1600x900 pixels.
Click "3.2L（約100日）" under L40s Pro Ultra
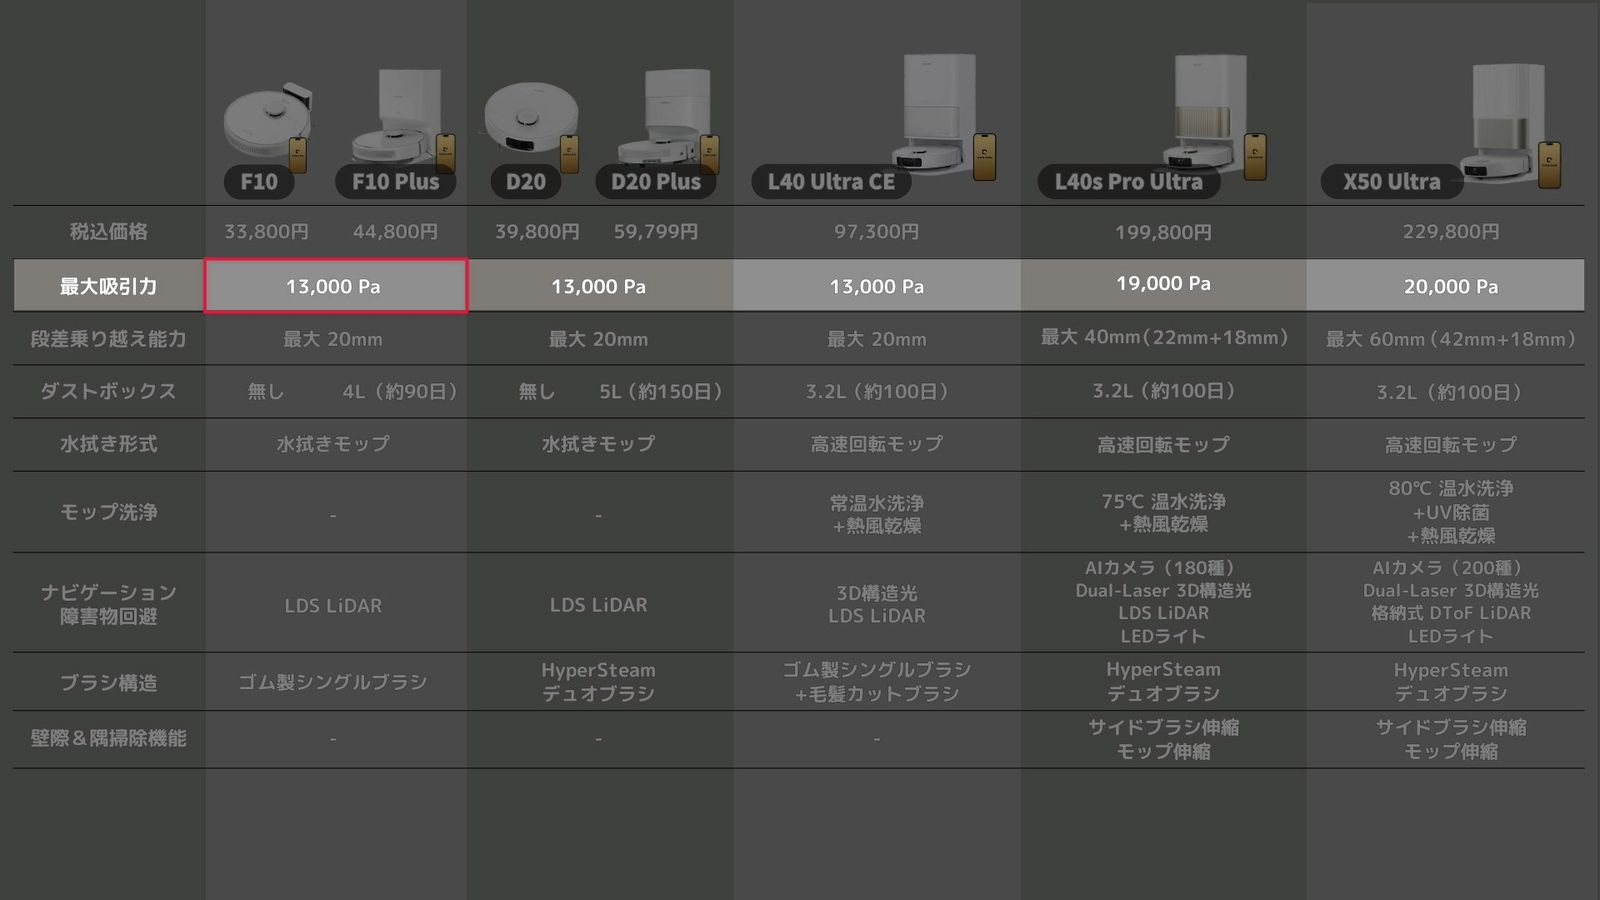(x=1163, y=391)
